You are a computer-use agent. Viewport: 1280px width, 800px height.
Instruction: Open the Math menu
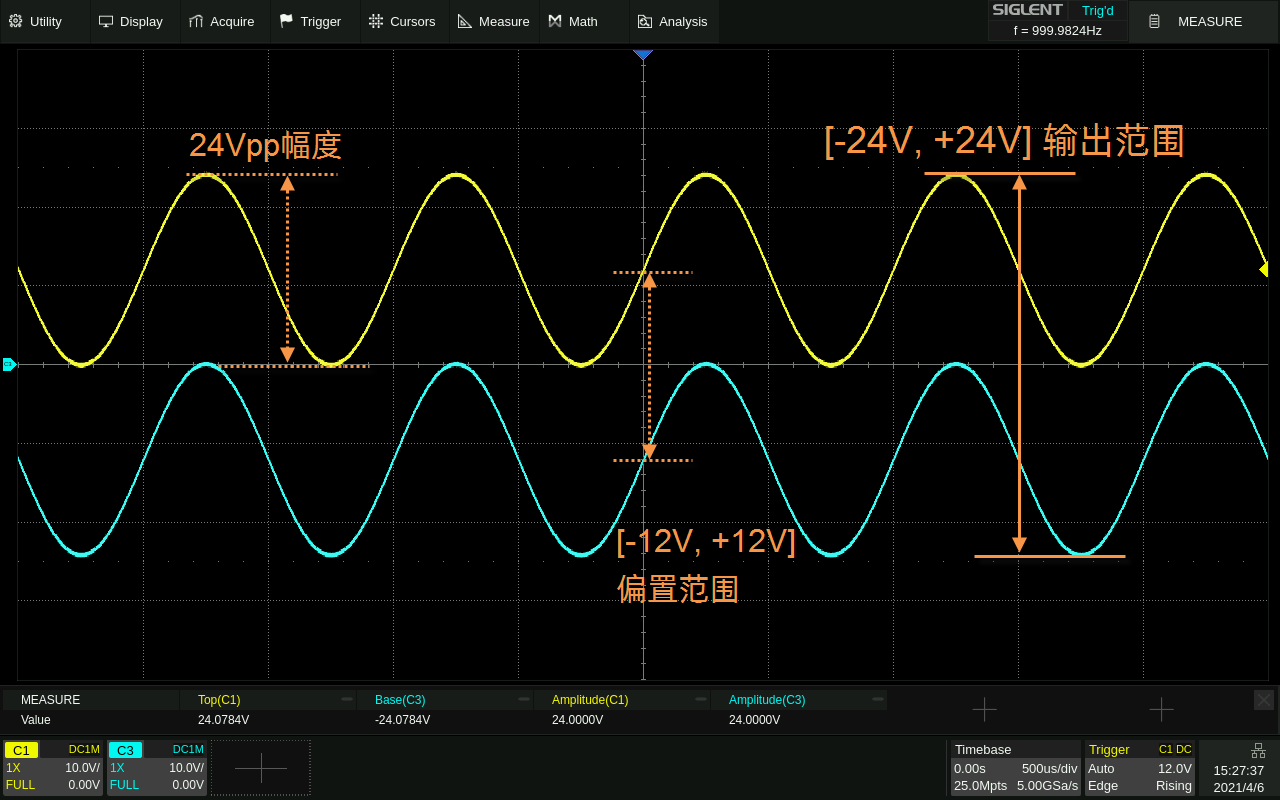point(573,21)
